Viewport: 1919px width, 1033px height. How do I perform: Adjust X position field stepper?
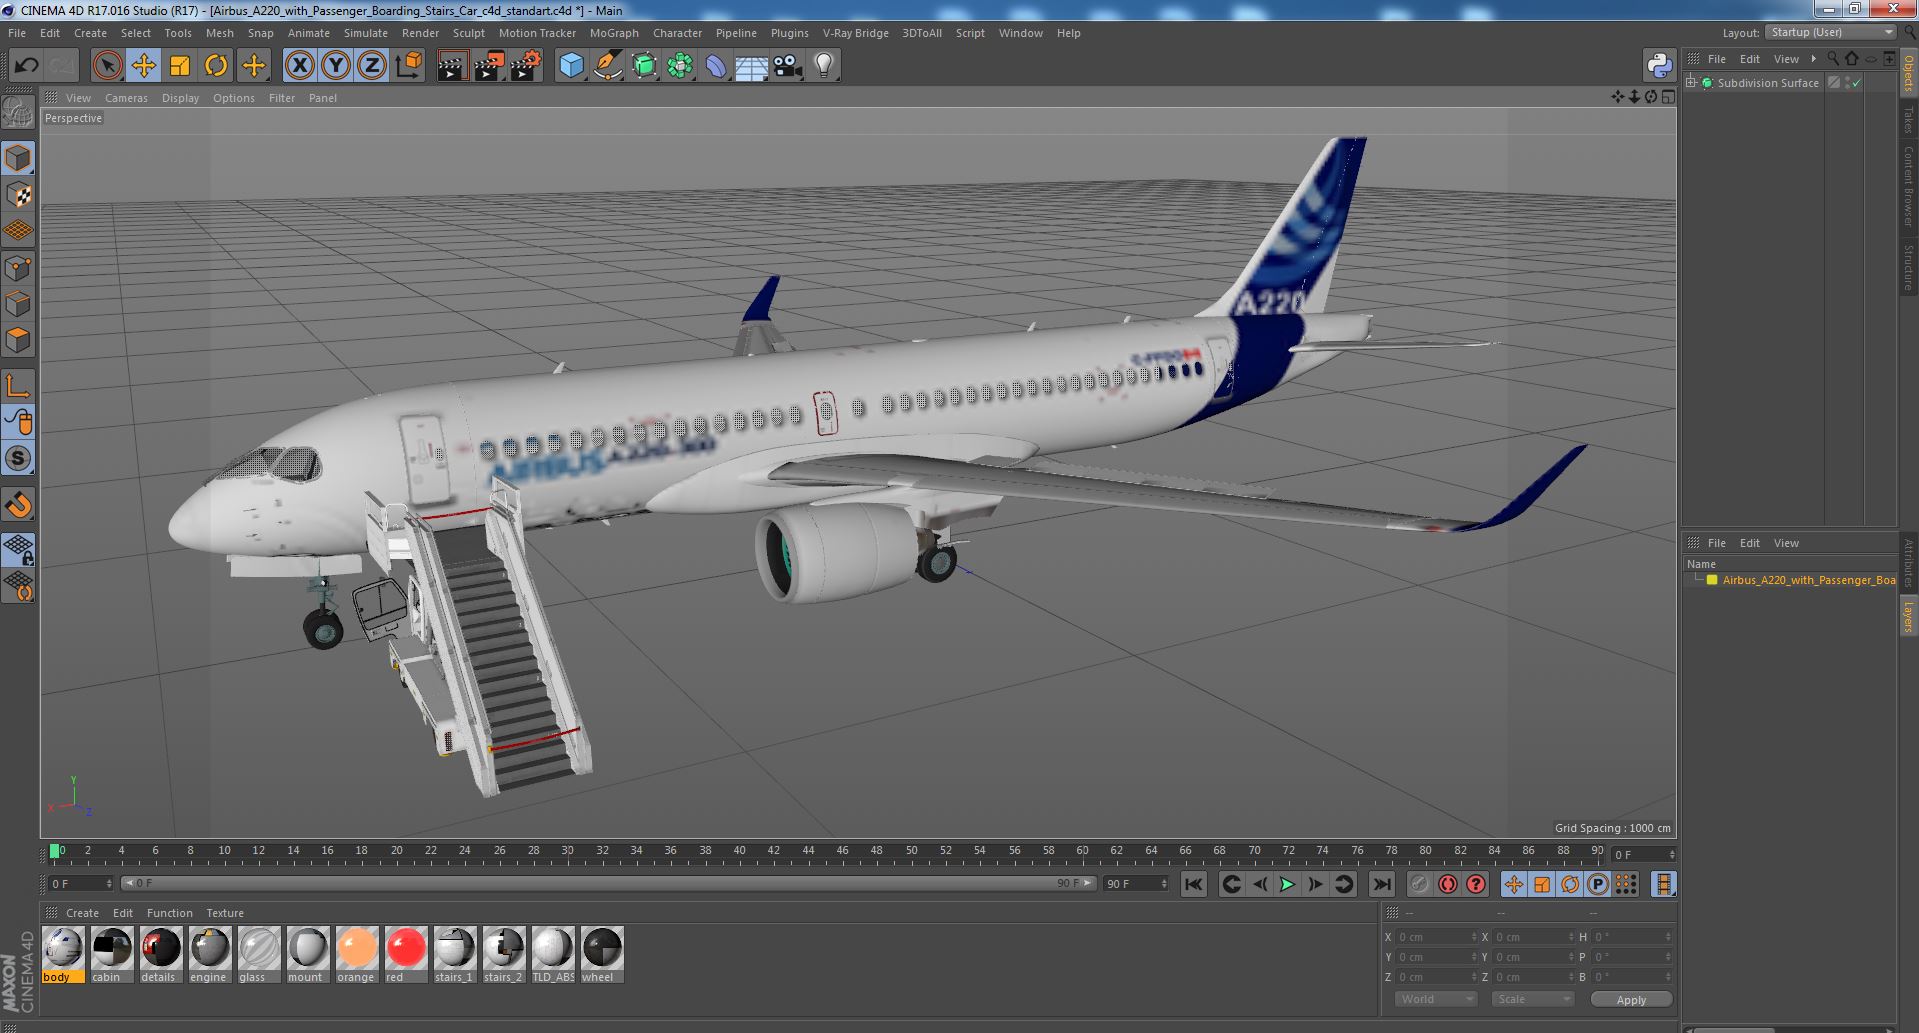pyautogui.click(x=1474, y=937)
